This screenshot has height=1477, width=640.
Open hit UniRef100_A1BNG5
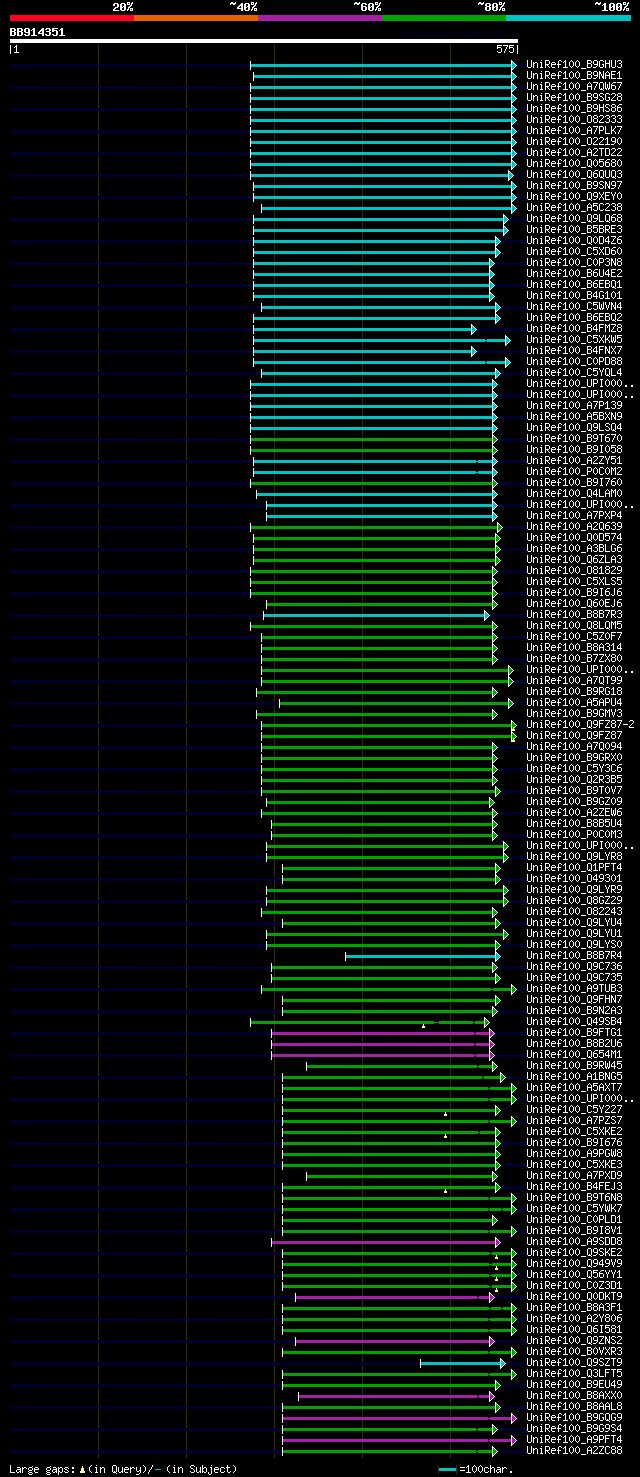pyautogui.click(x=574, y=1076)
